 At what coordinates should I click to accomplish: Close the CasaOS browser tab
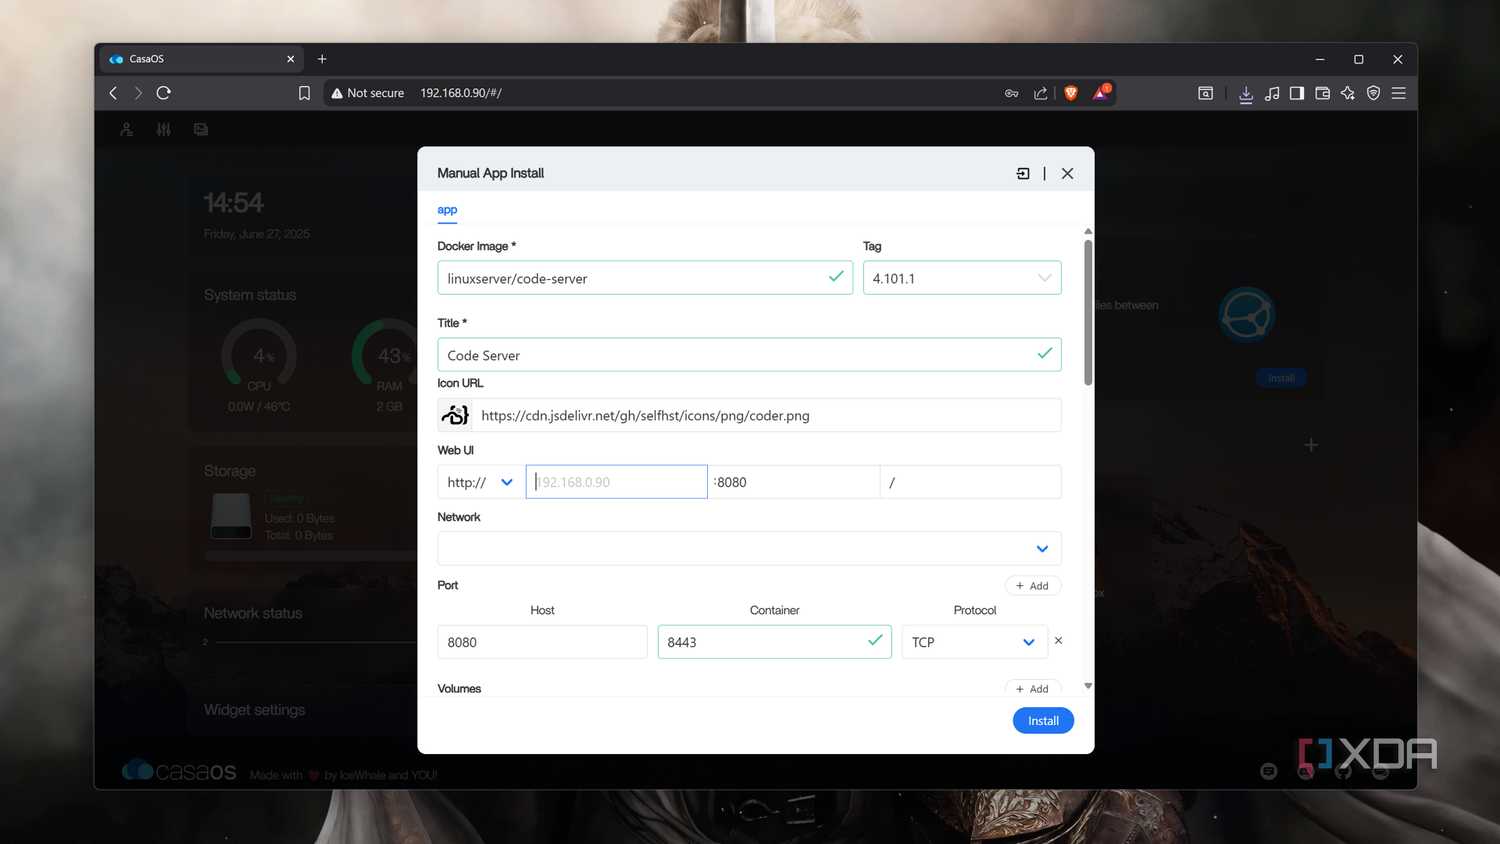point(291,59)
